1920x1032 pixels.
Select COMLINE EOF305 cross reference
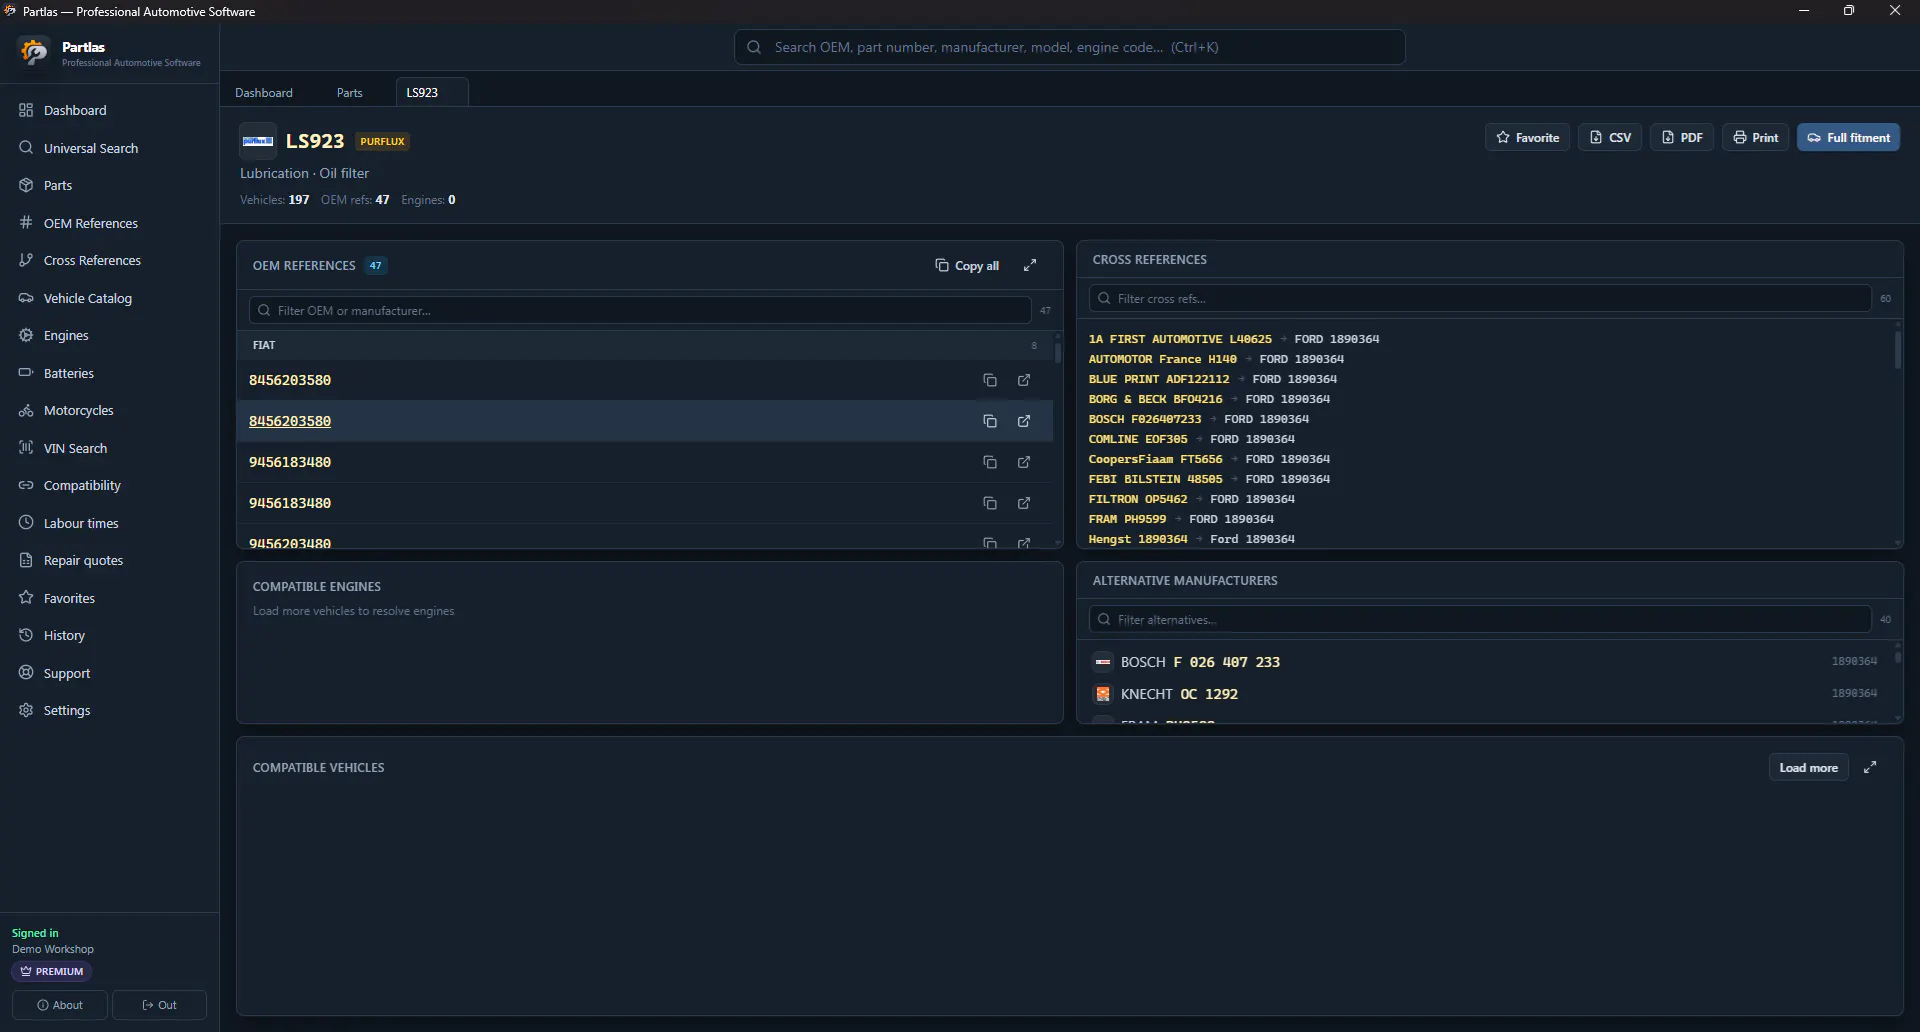click(1138, 439)
